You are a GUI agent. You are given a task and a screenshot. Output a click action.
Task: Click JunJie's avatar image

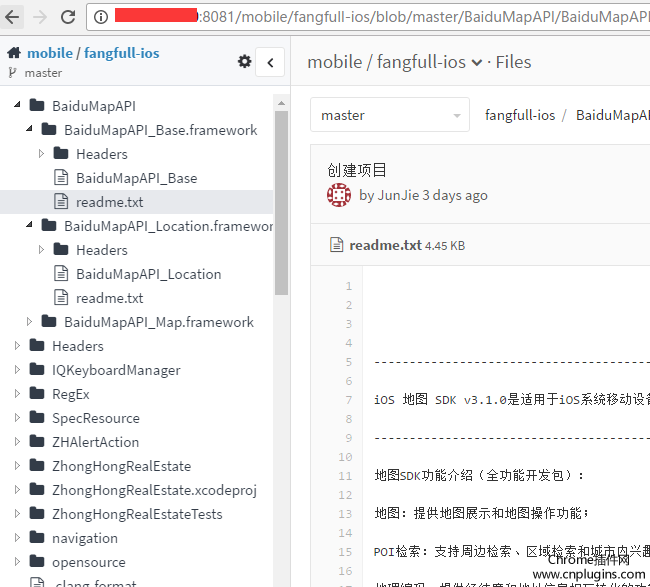point(339,195)
